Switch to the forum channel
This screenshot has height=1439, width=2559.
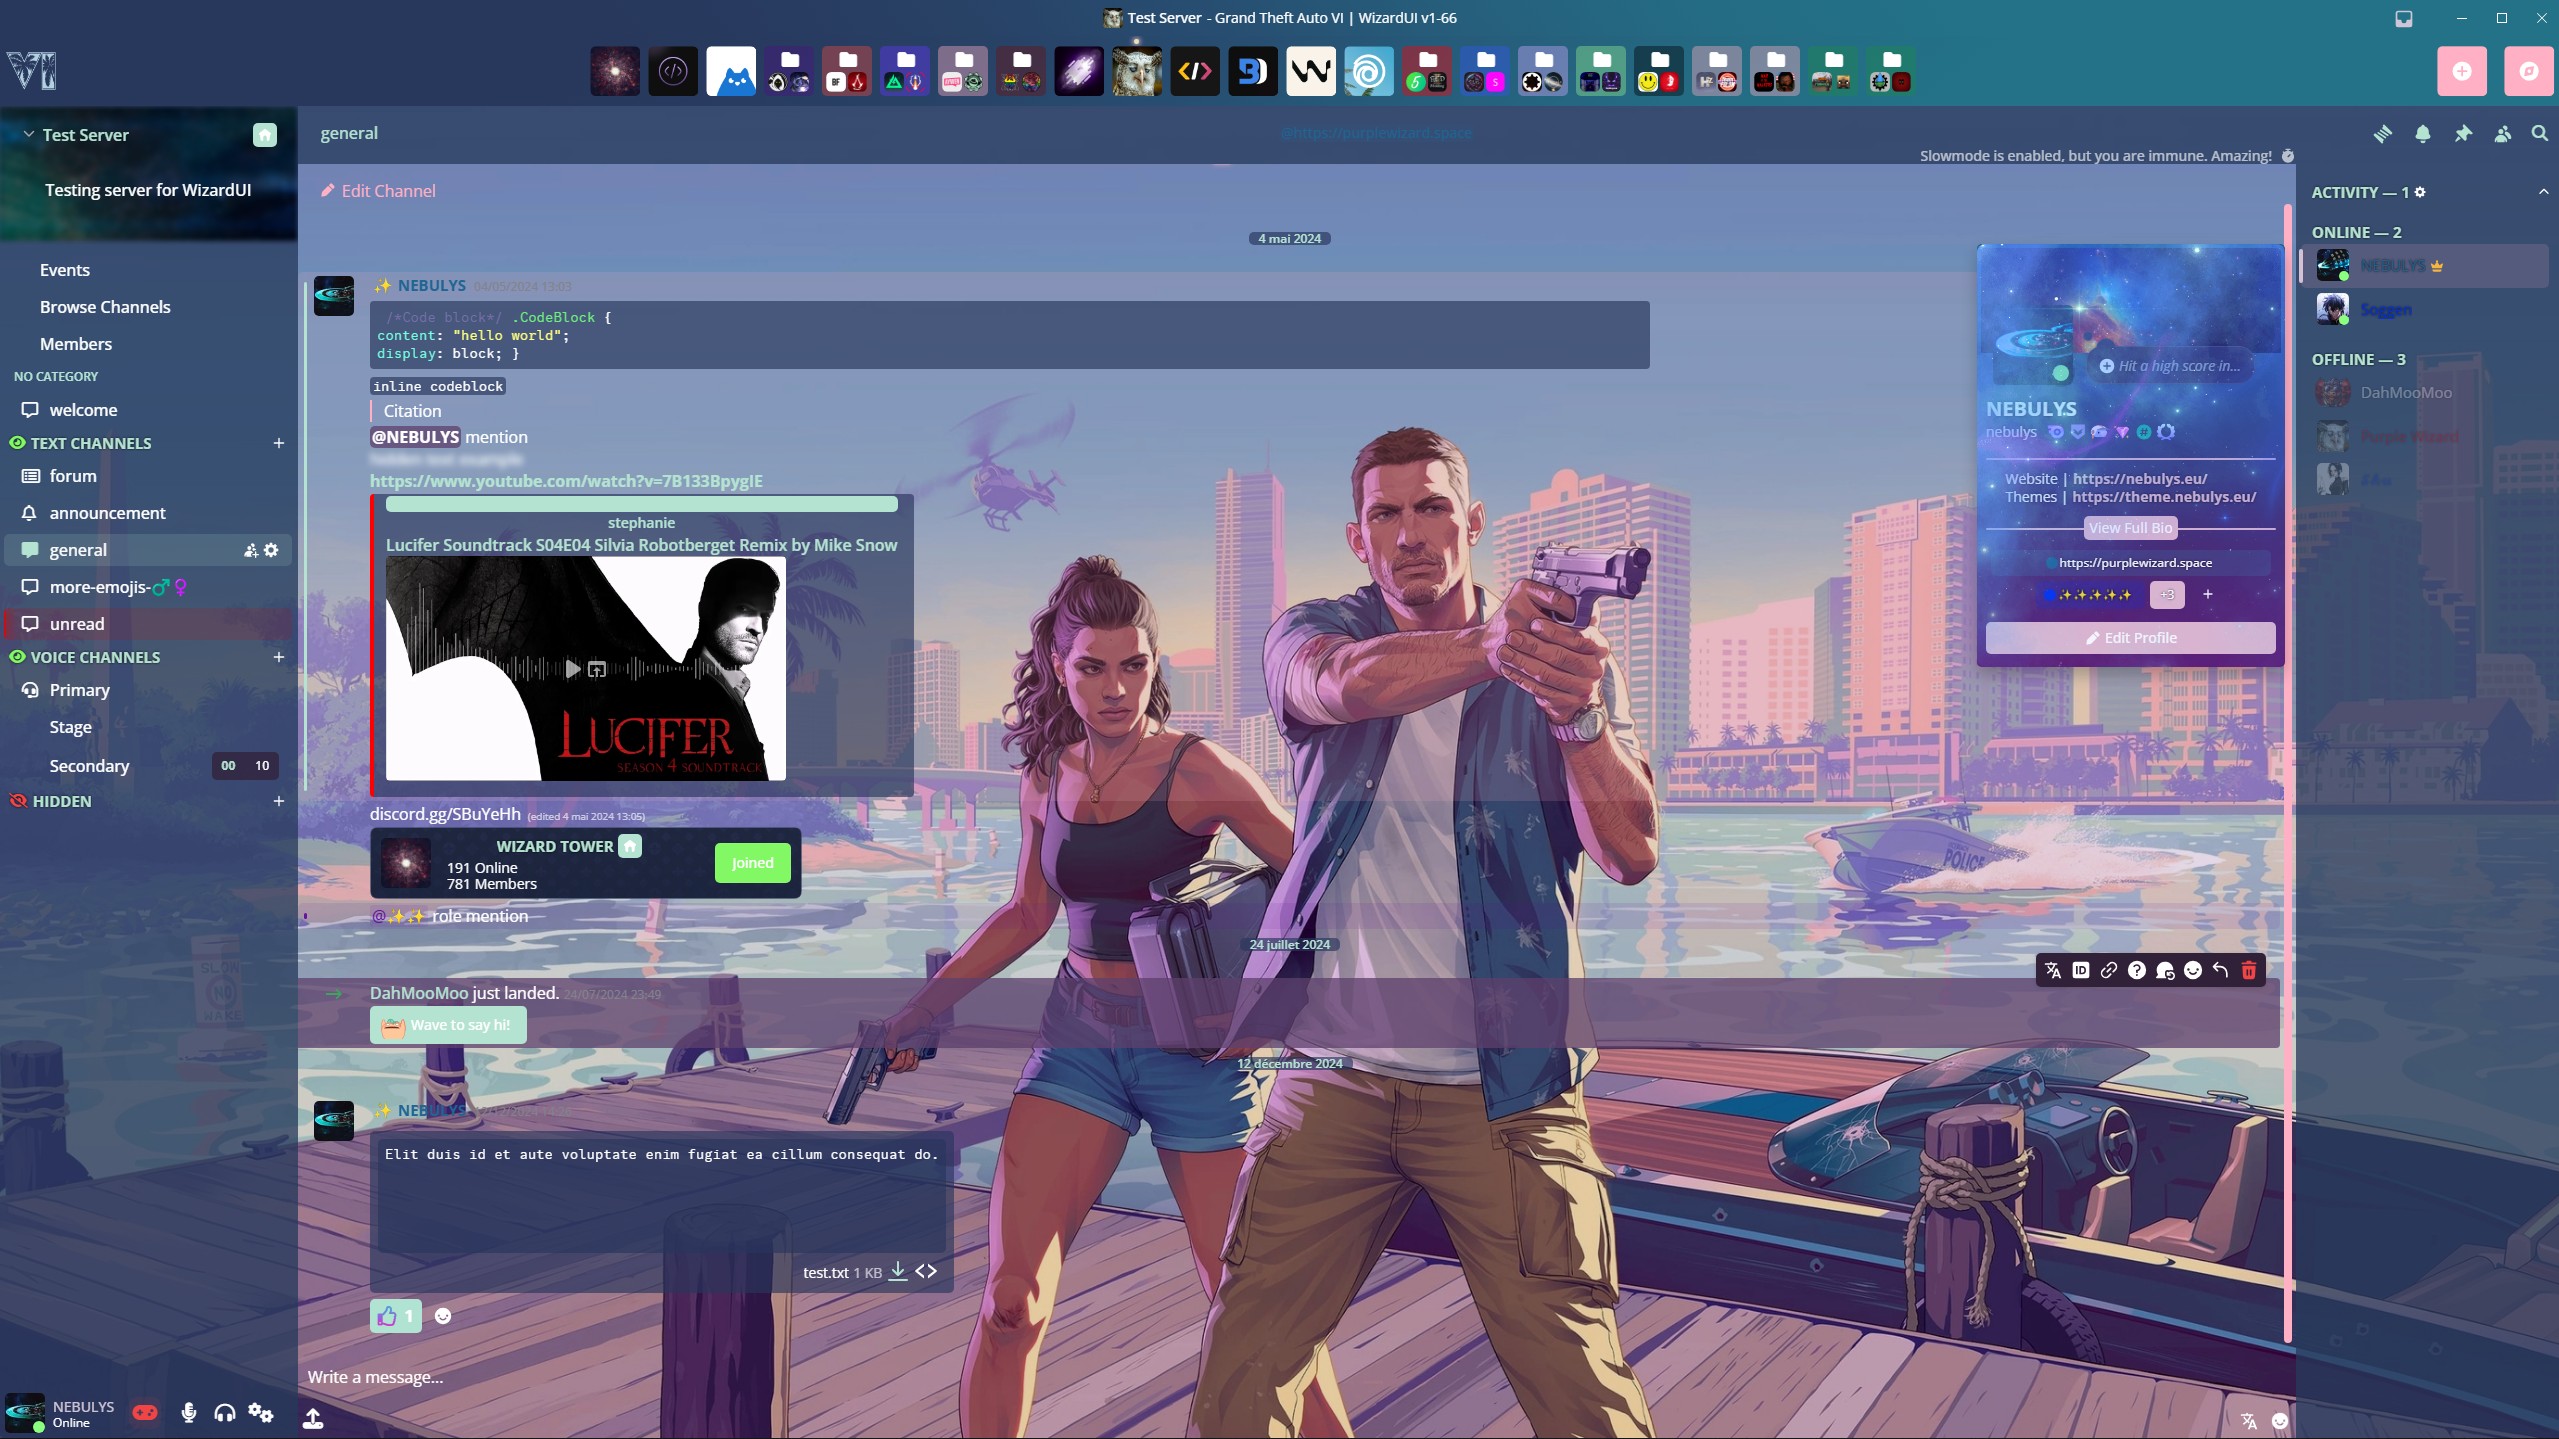pyautogui.click(x=147, y=476)
